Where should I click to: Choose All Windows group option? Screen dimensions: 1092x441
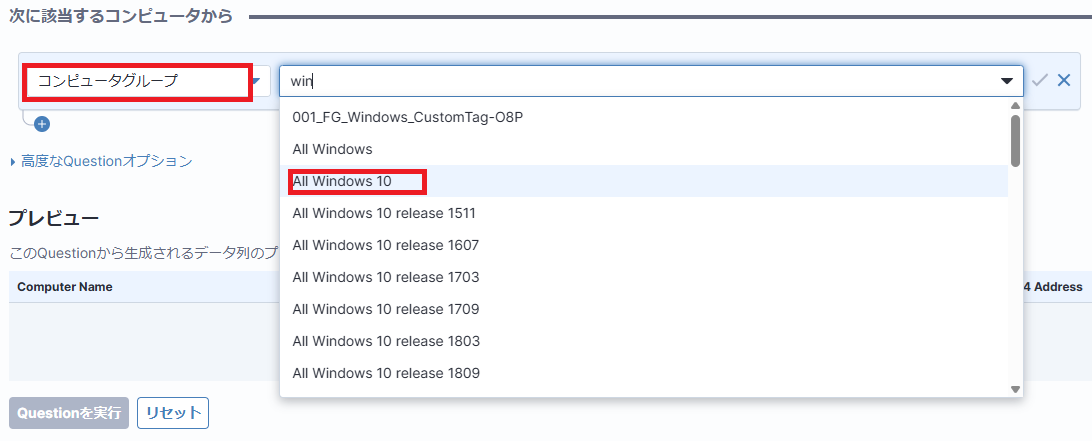332,149
